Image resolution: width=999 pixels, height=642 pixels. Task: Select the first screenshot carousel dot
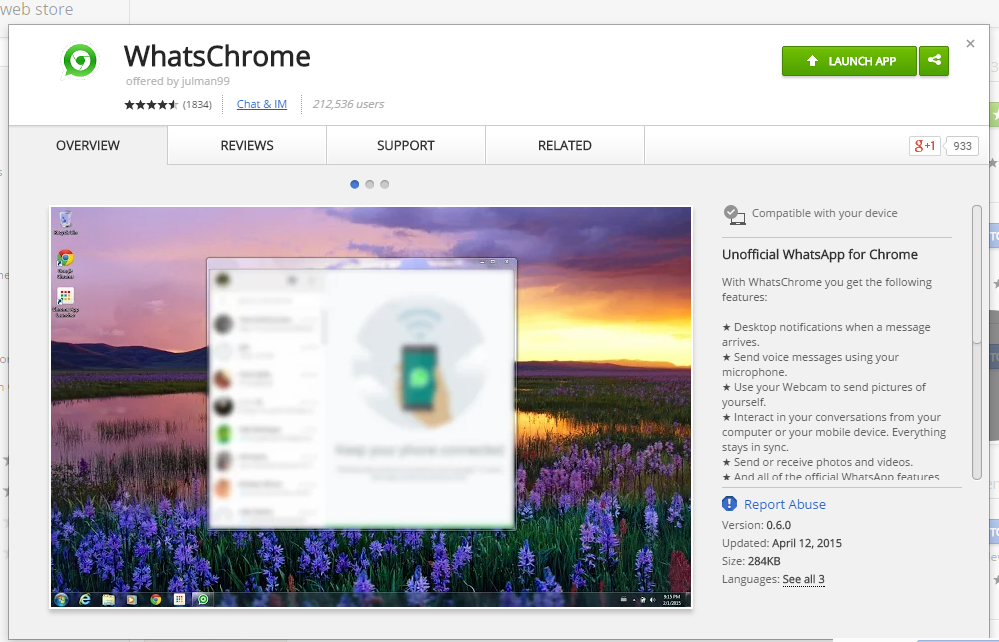(x=355, y=184)
